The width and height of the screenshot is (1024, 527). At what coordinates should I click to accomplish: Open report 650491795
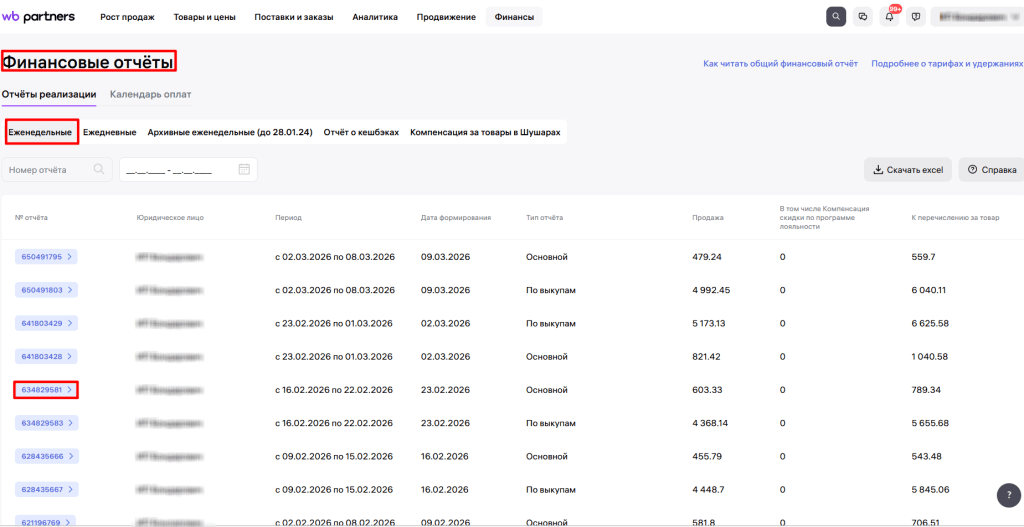46,257
